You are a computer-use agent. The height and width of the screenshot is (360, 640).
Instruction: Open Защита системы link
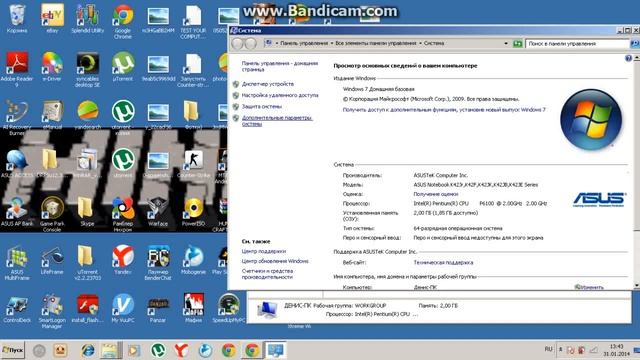(x=262, y=107)
